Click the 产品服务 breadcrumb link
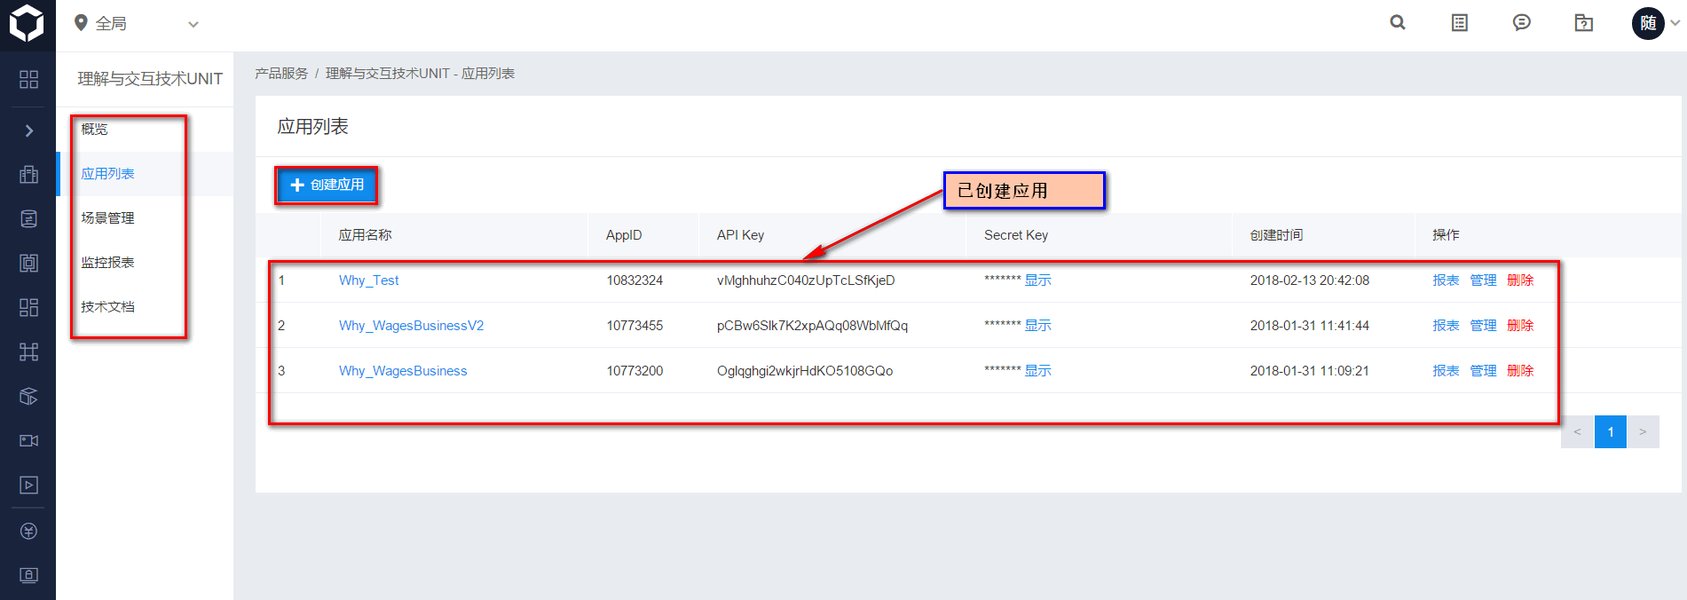This screenshot has height=600, width=1687. tap(281, 74)
